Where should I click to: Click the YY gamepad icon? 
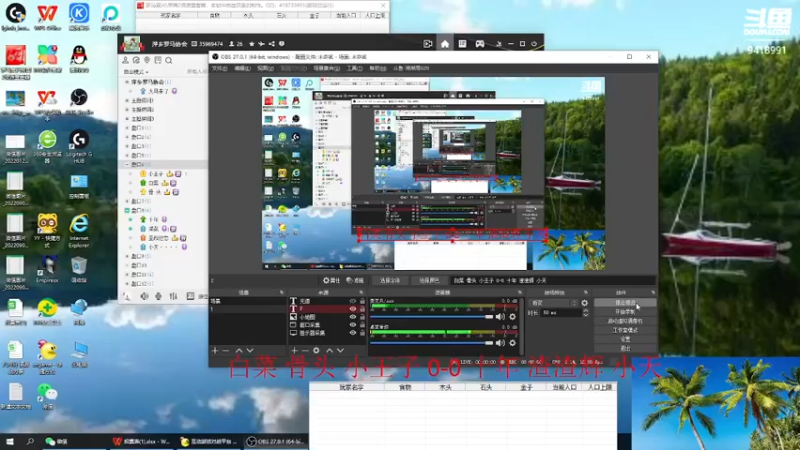480,44
